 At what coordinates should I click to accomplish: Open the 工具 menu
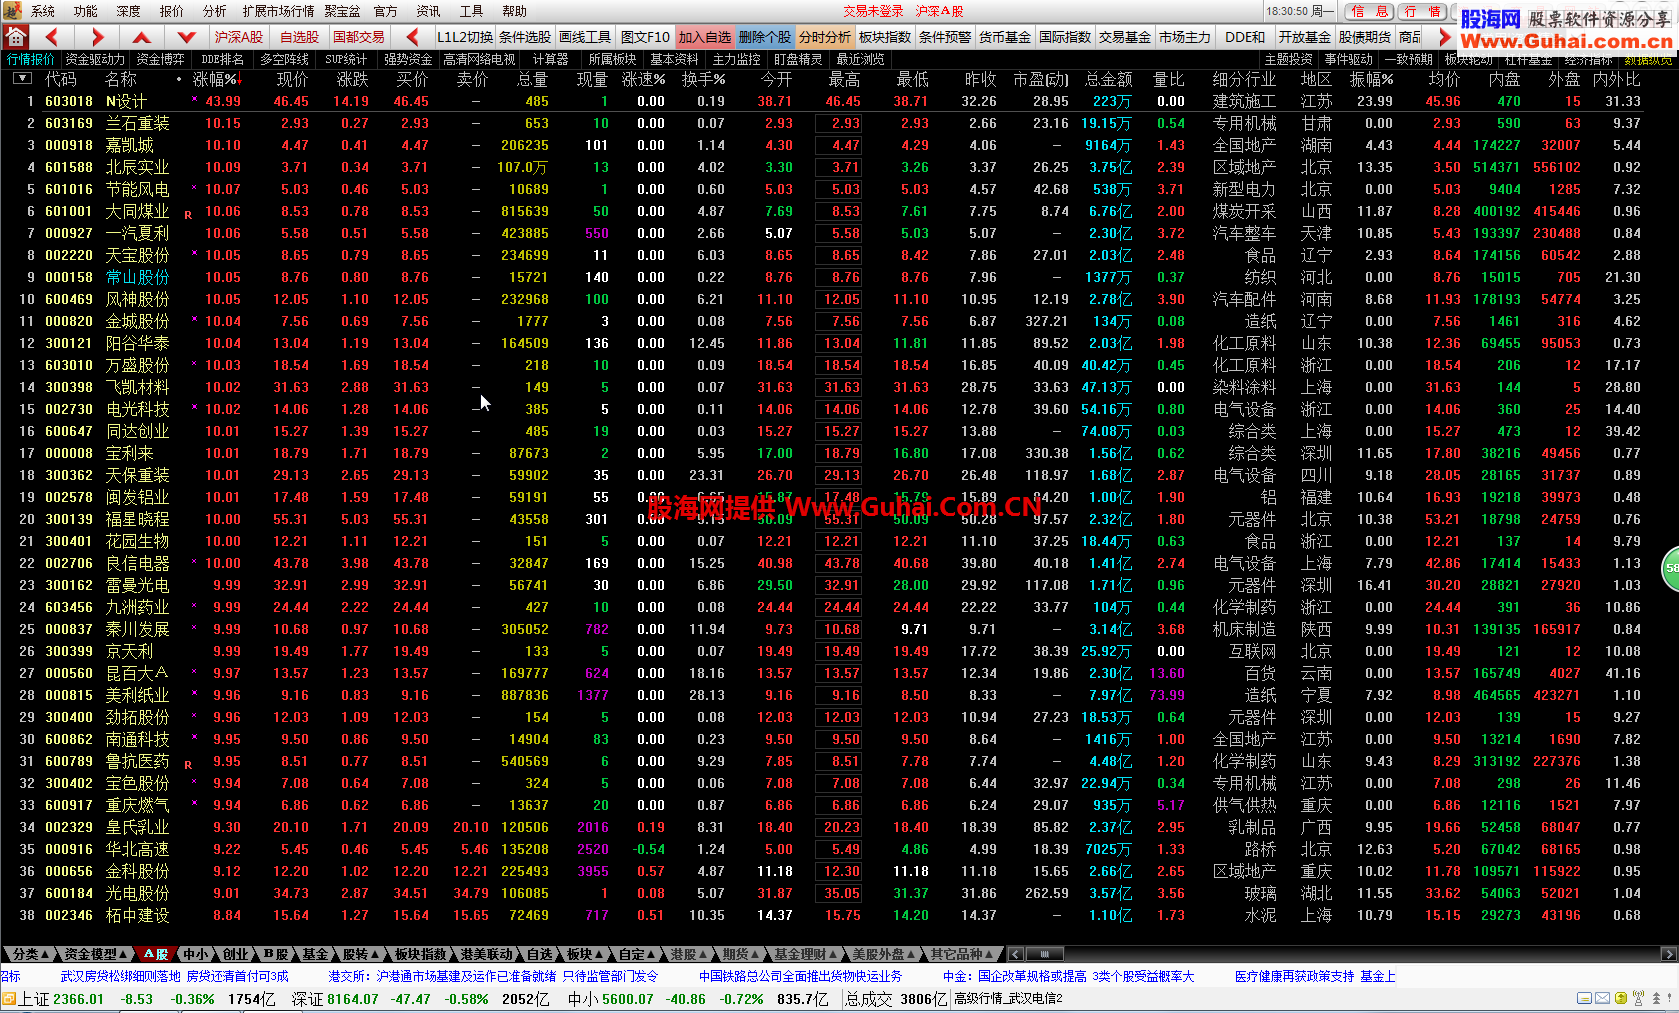[x=471, y=11]
